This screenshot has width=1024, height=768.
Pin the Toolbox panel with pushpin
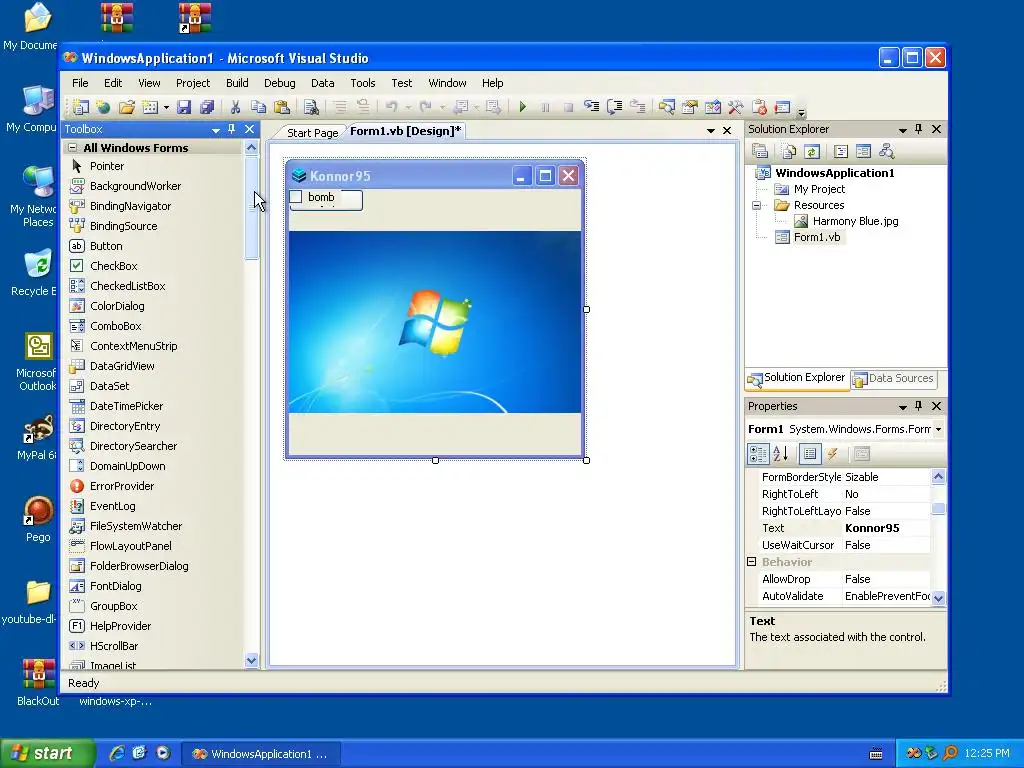pos(231,129)
